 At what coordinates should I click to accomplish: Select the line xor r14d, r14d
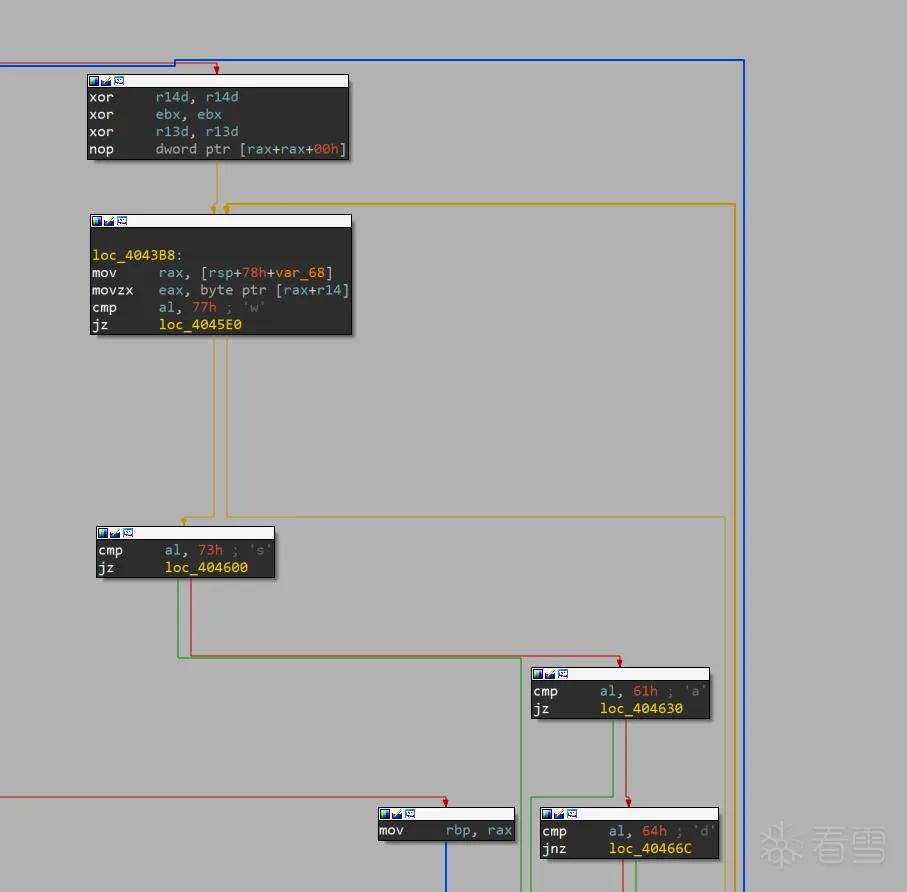point(164,97)
